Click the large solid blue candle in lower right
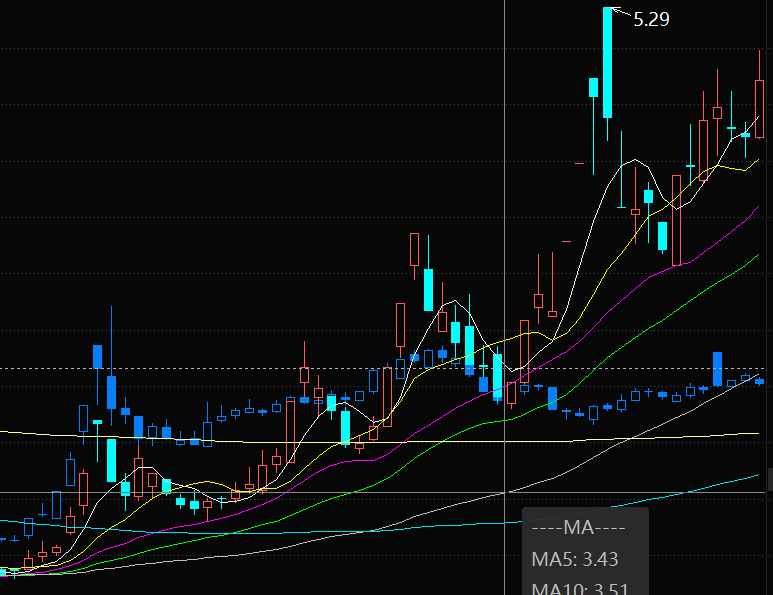The width and height of the screenshot is (773, 595). pyautogui.click(x=717, y=368)
